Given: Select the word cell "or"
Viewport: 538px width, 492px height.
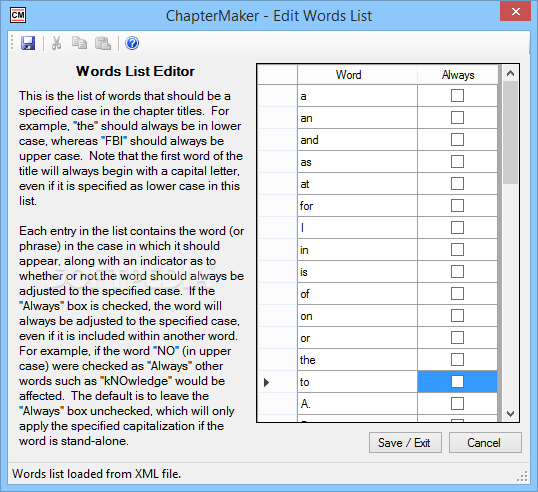Looking at the screenshot, I should click(357, 337).
